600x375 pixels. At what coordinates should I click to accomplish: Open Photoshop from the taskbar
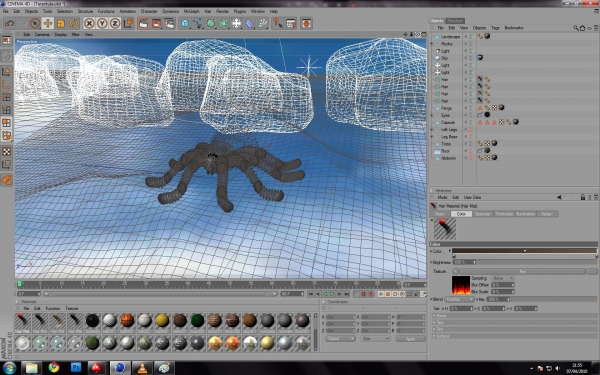point(76,368)
